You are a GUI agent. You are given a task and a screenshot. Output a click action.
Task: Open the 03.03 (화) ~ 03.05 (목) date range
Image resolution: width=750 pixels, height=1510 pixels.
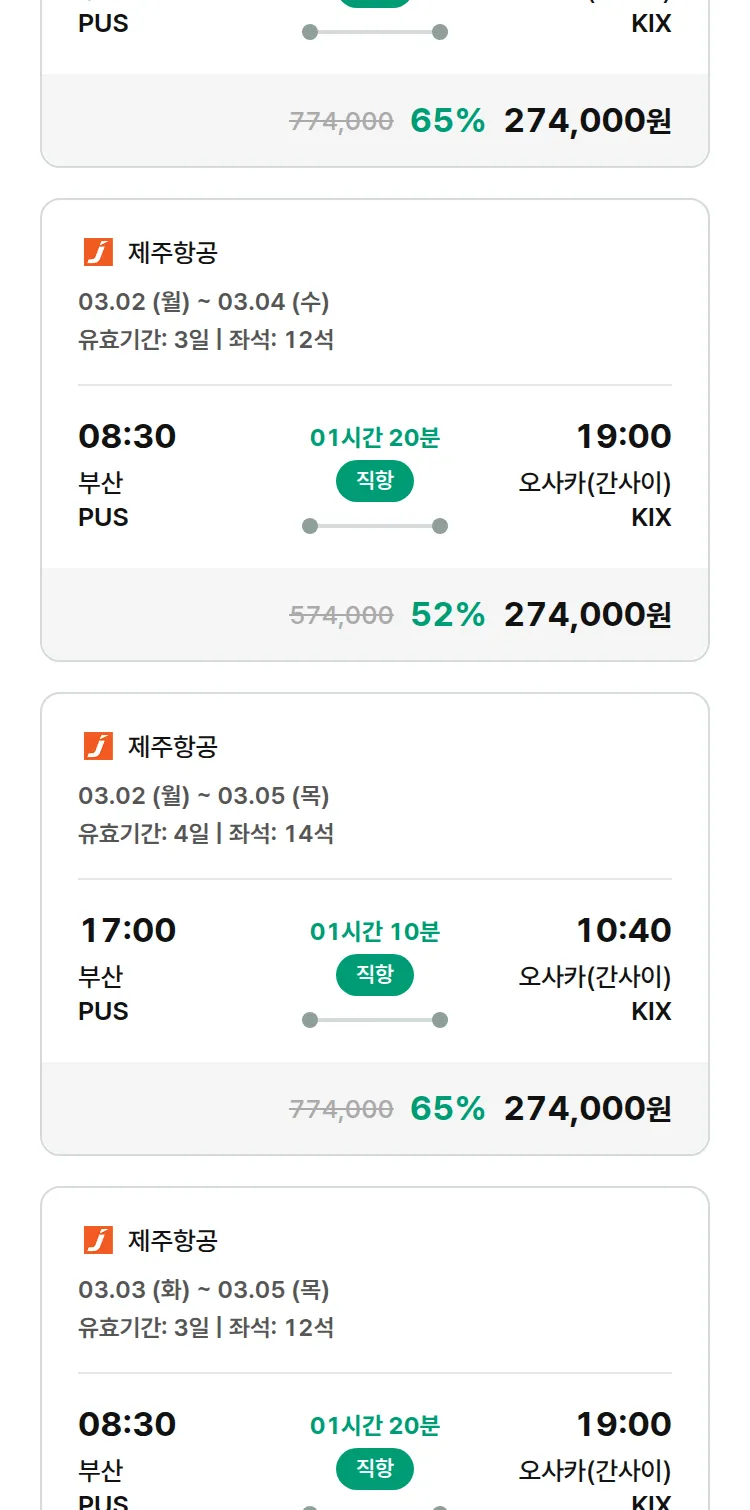[203, 1290]
